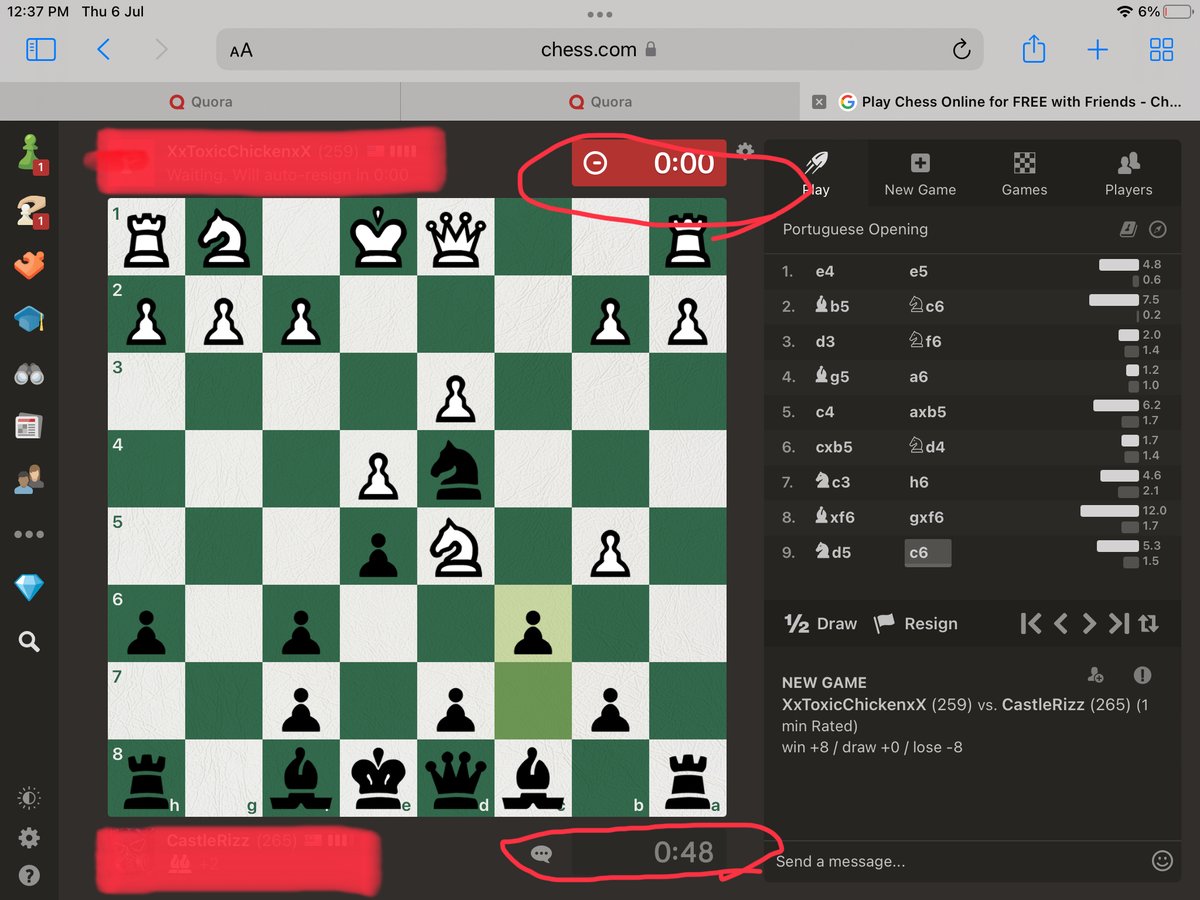Select the Play rocket tab

point(816,174)
